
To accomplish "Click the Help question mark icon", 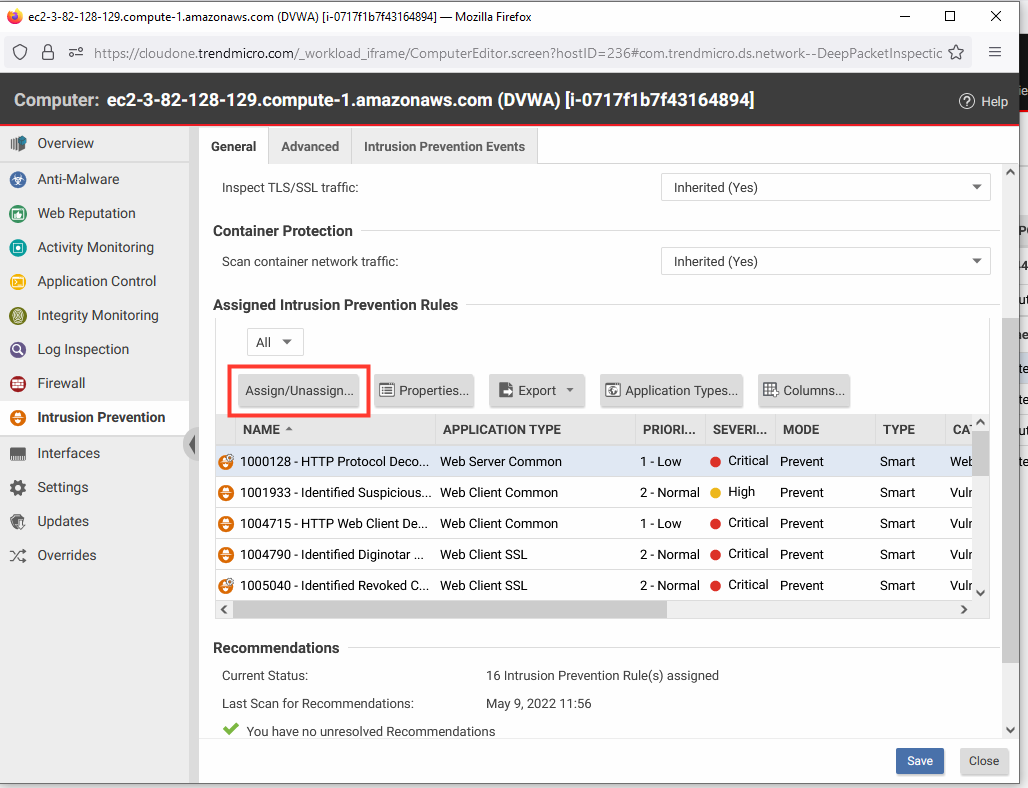I will 966,101.
